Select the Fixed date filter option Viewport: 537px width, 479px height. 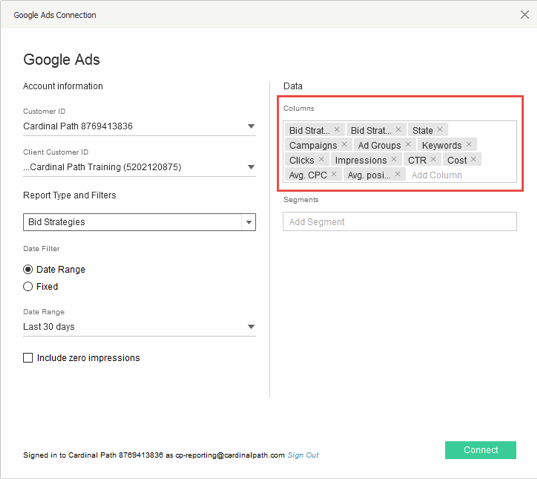[x=28, y=286]
